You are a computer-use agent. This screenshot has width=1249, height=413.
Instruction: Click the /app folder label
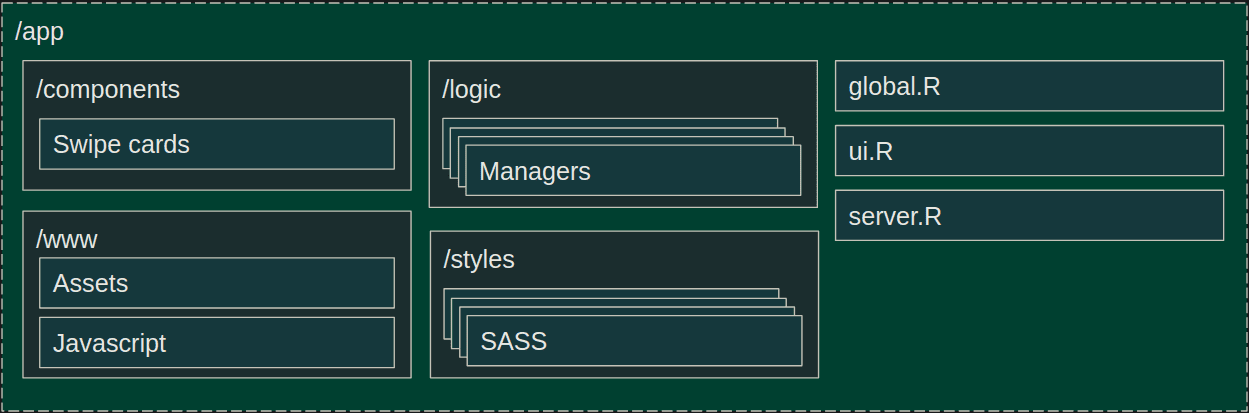pyautogui.click(x=40, y=32)
